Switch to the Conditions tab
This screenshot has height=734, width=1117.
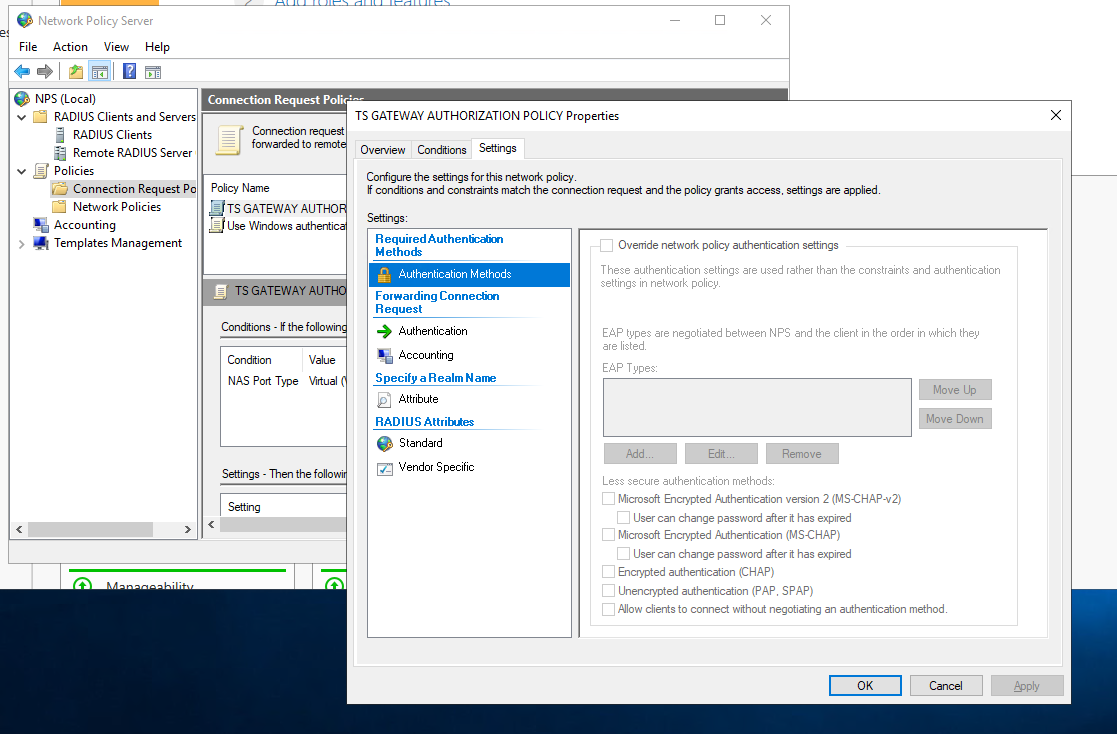[x=441, y=150]
